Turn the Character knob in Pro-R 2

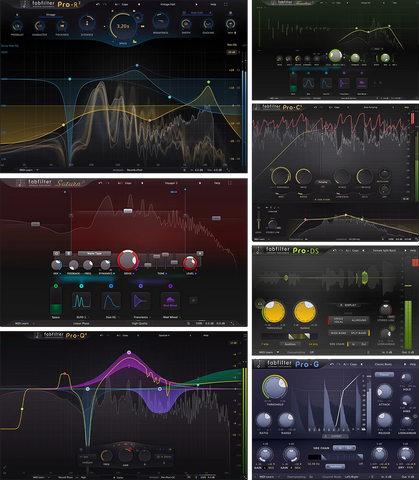pyautogui.click(x=39, y=26)
